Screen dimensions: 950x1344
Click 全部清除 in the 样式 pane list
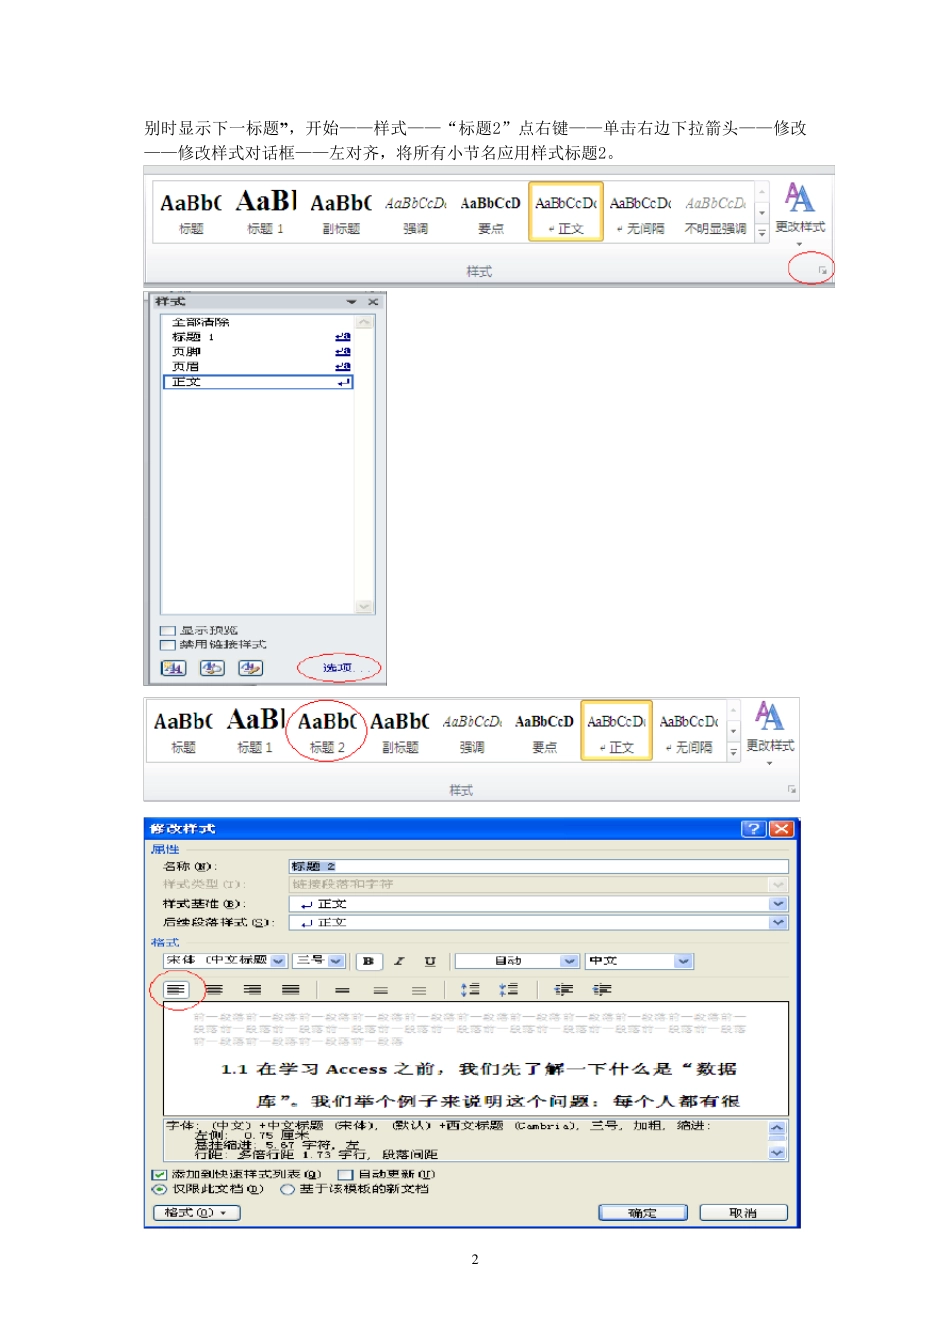258,322
